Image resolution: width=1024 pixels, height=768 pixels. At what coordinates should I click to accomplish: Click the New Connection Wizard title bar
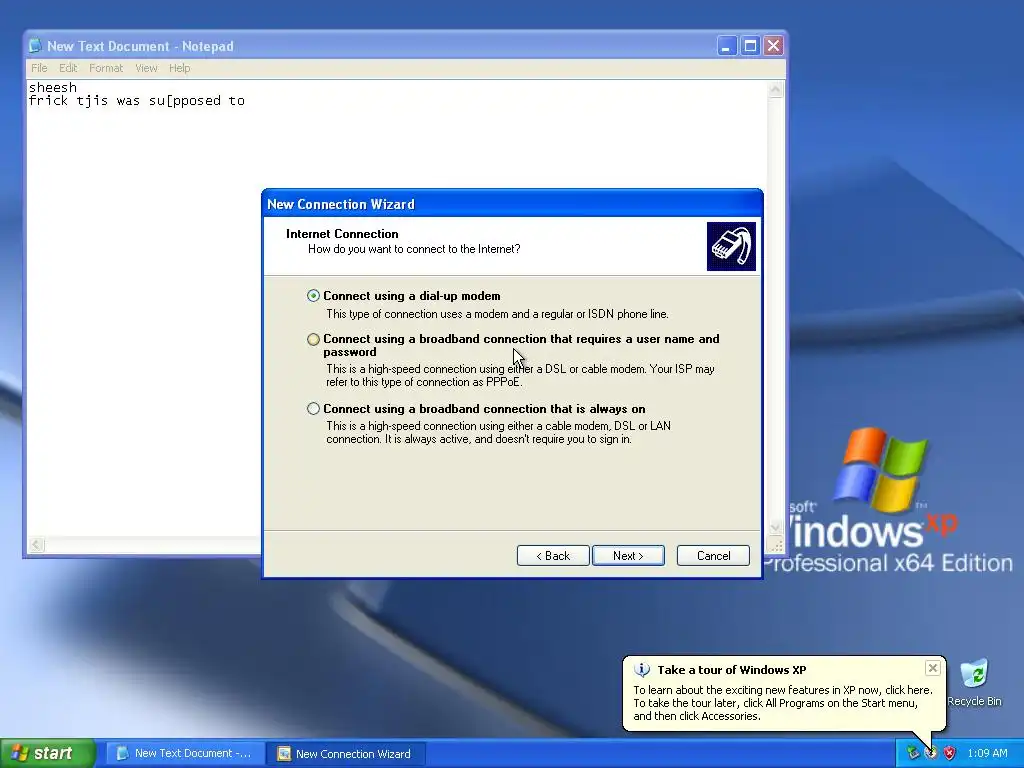click(x=512, y=204)
